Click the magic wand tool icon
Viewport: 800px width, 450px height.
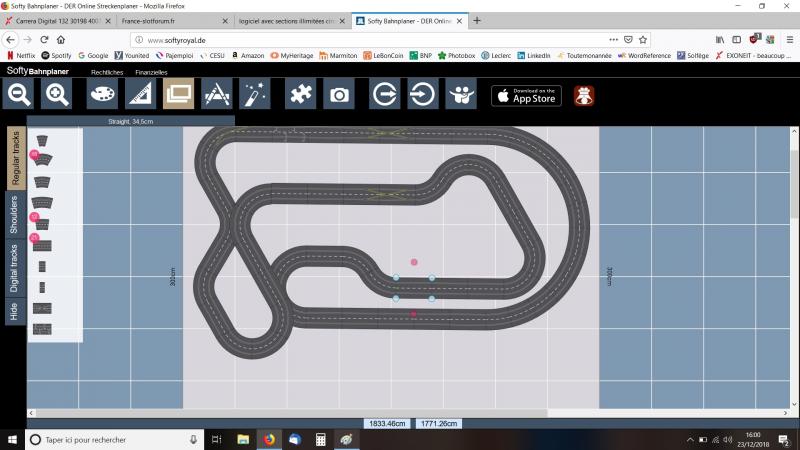click(x=256, y=95)
